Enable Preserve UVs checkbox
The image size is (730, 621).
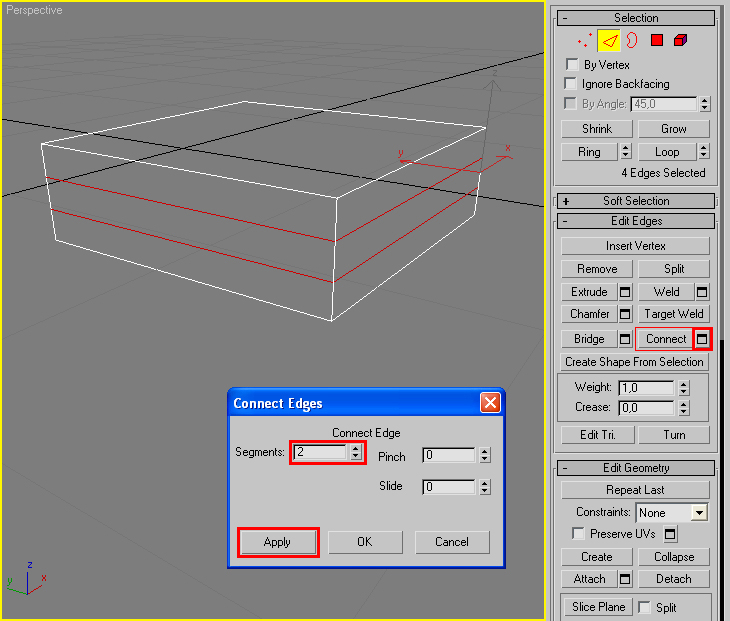coord(578,533)
